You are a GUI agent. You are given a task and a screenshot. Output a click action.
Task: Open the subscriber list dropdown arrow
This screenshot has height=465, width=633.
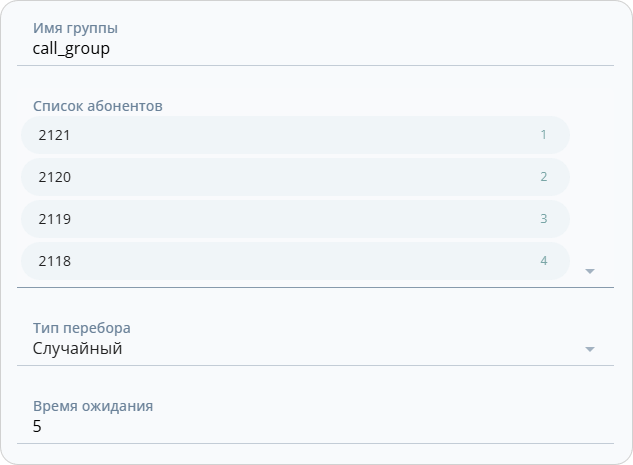pyautogui.click(x=589, y=271)
